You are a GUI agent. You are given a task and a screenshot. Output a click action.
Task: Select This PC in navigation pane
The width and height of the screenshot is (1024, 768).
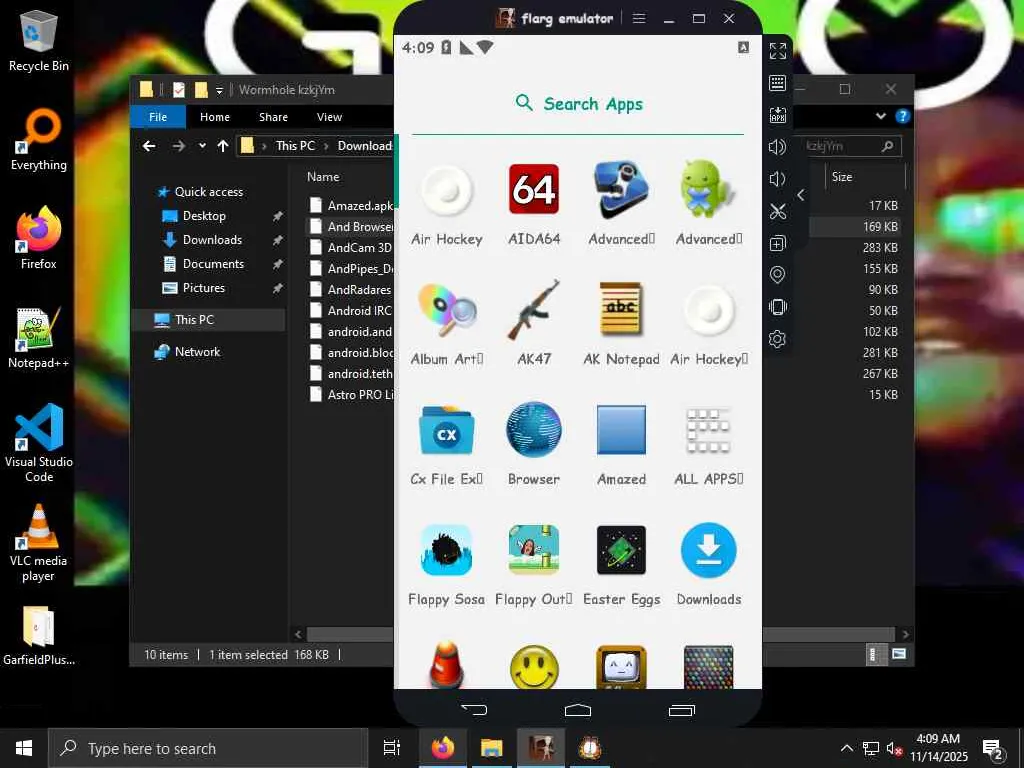point(194,319)
